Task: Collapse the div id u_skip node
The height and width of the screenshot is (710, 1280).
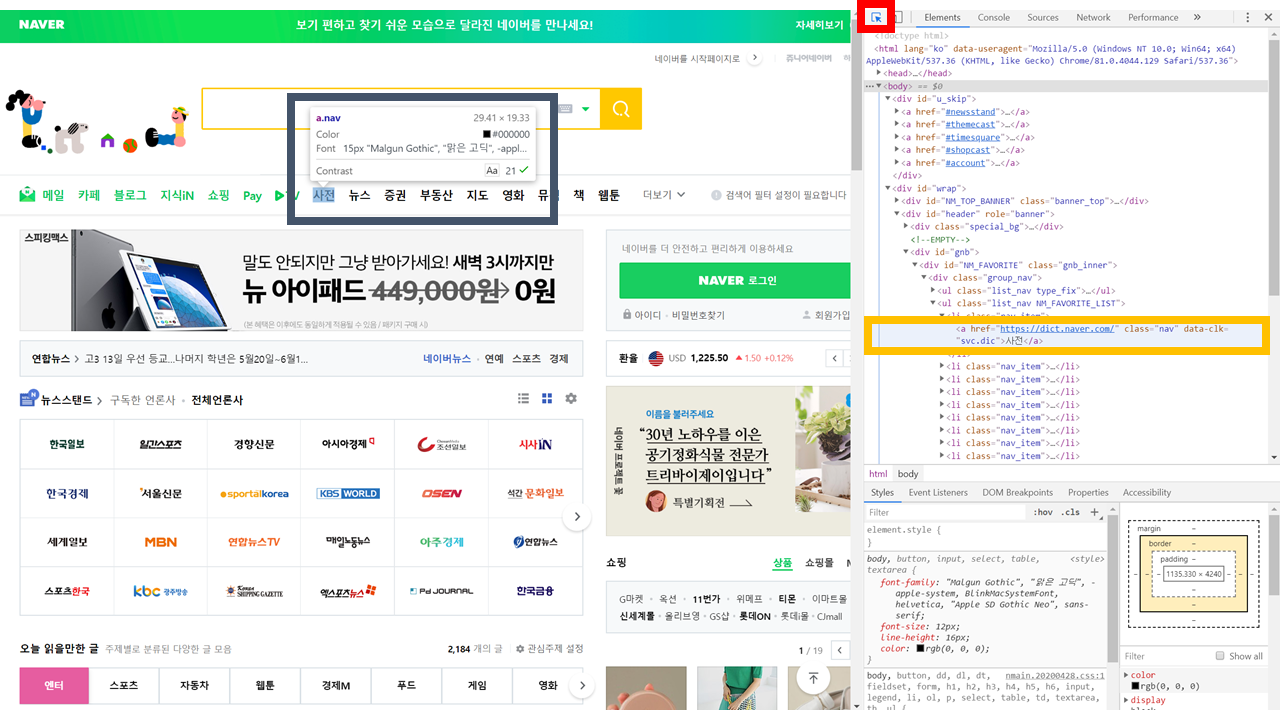Action: (888, 99)
